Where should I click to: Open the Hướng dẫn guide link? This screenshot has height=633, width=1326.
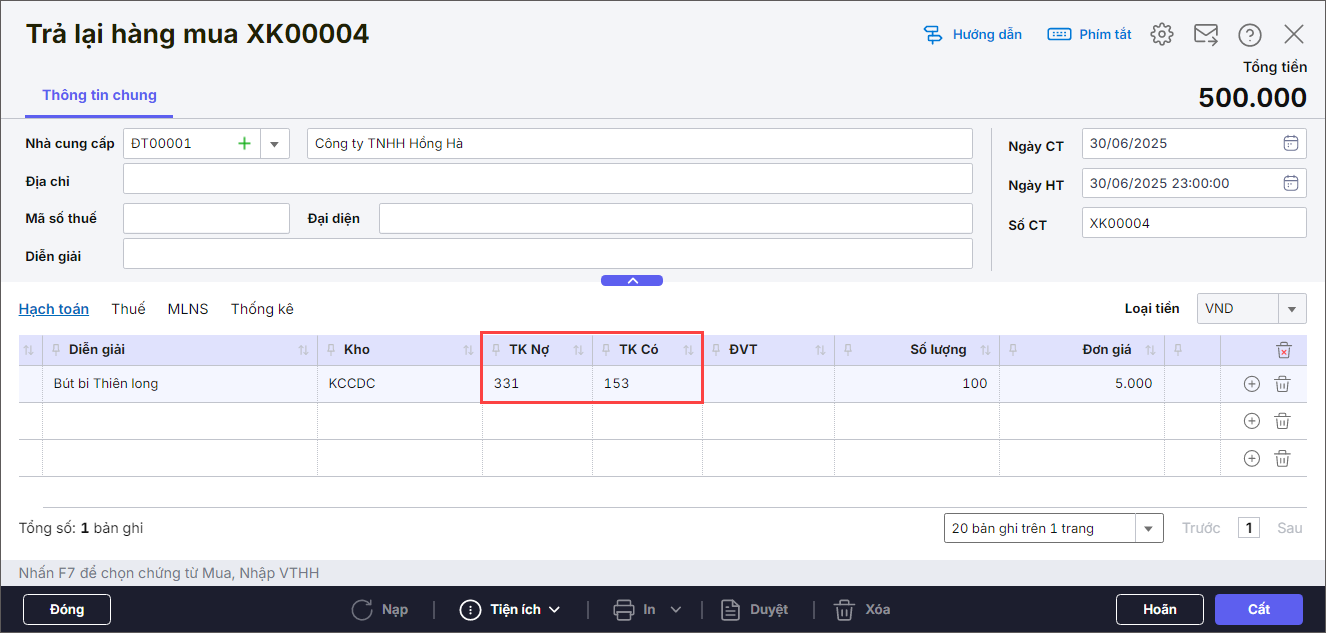tap(972, 34)
